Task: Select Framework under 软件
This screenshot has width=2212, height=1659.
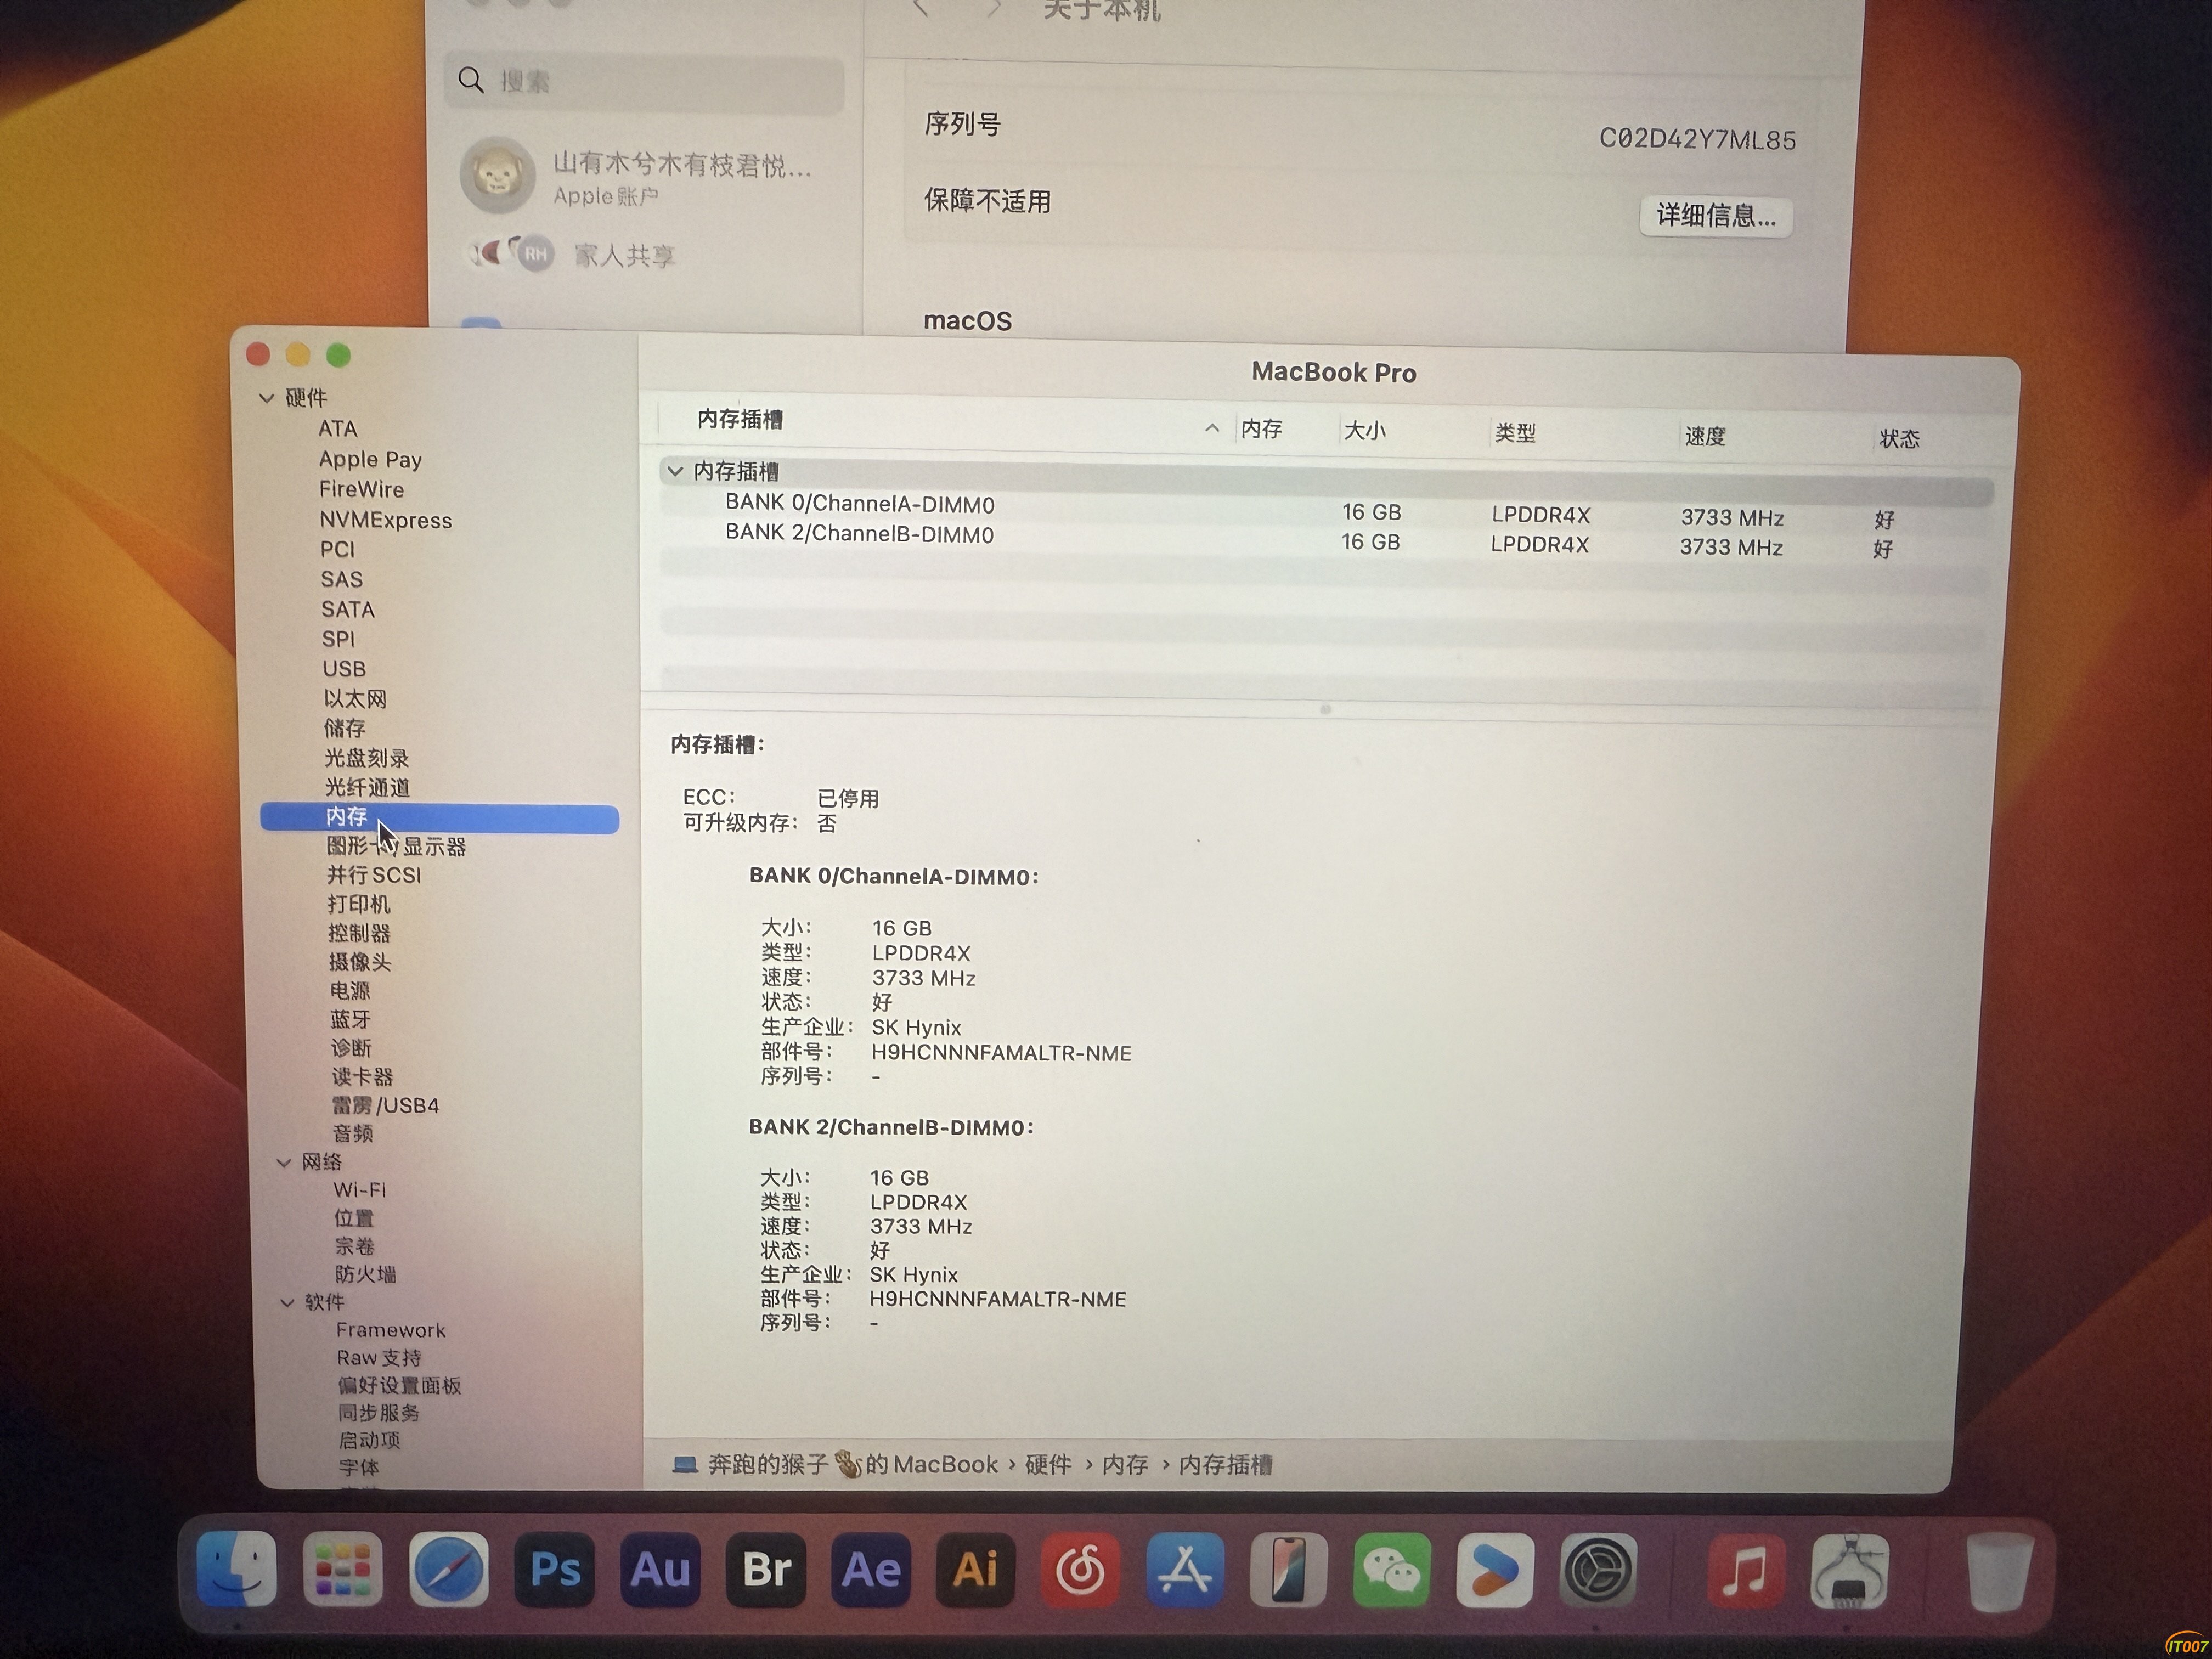Action: [390, 1330]
